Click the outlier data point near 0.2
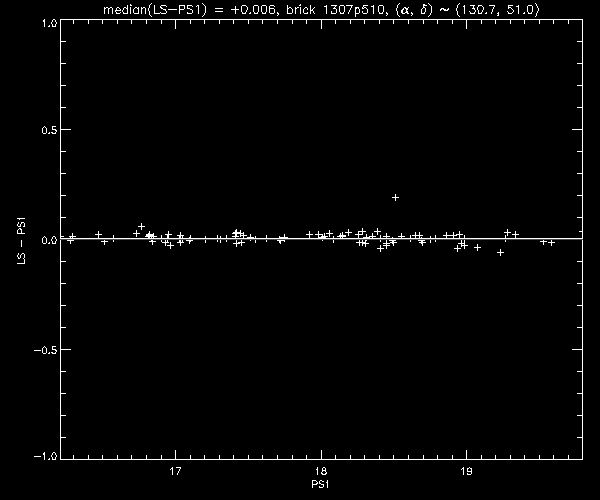600x500 pixels. pyautogui.click(x=395, y=197)
